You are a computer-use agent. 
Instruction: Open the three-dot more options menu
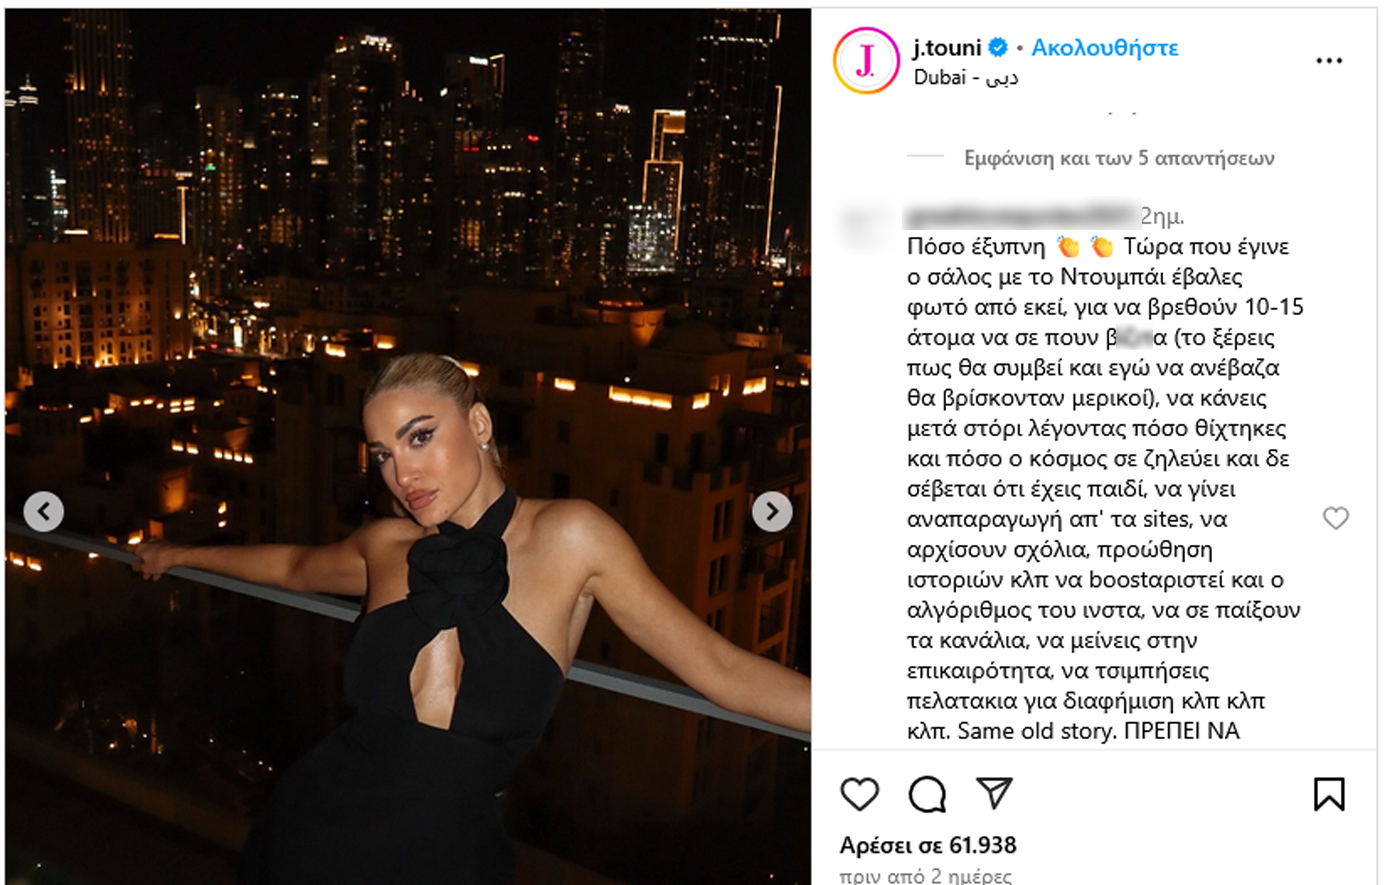pyautogui.click(x=1329, y=61)
